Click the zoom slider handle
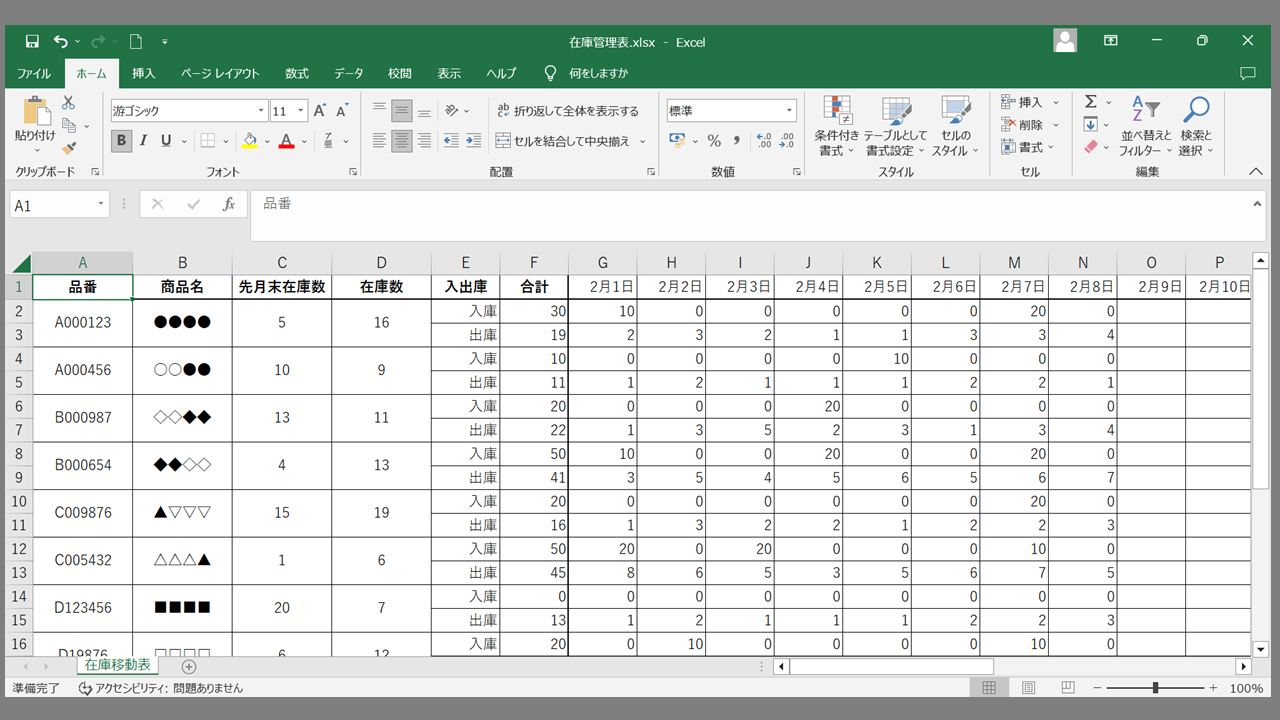 point(1155,688)
